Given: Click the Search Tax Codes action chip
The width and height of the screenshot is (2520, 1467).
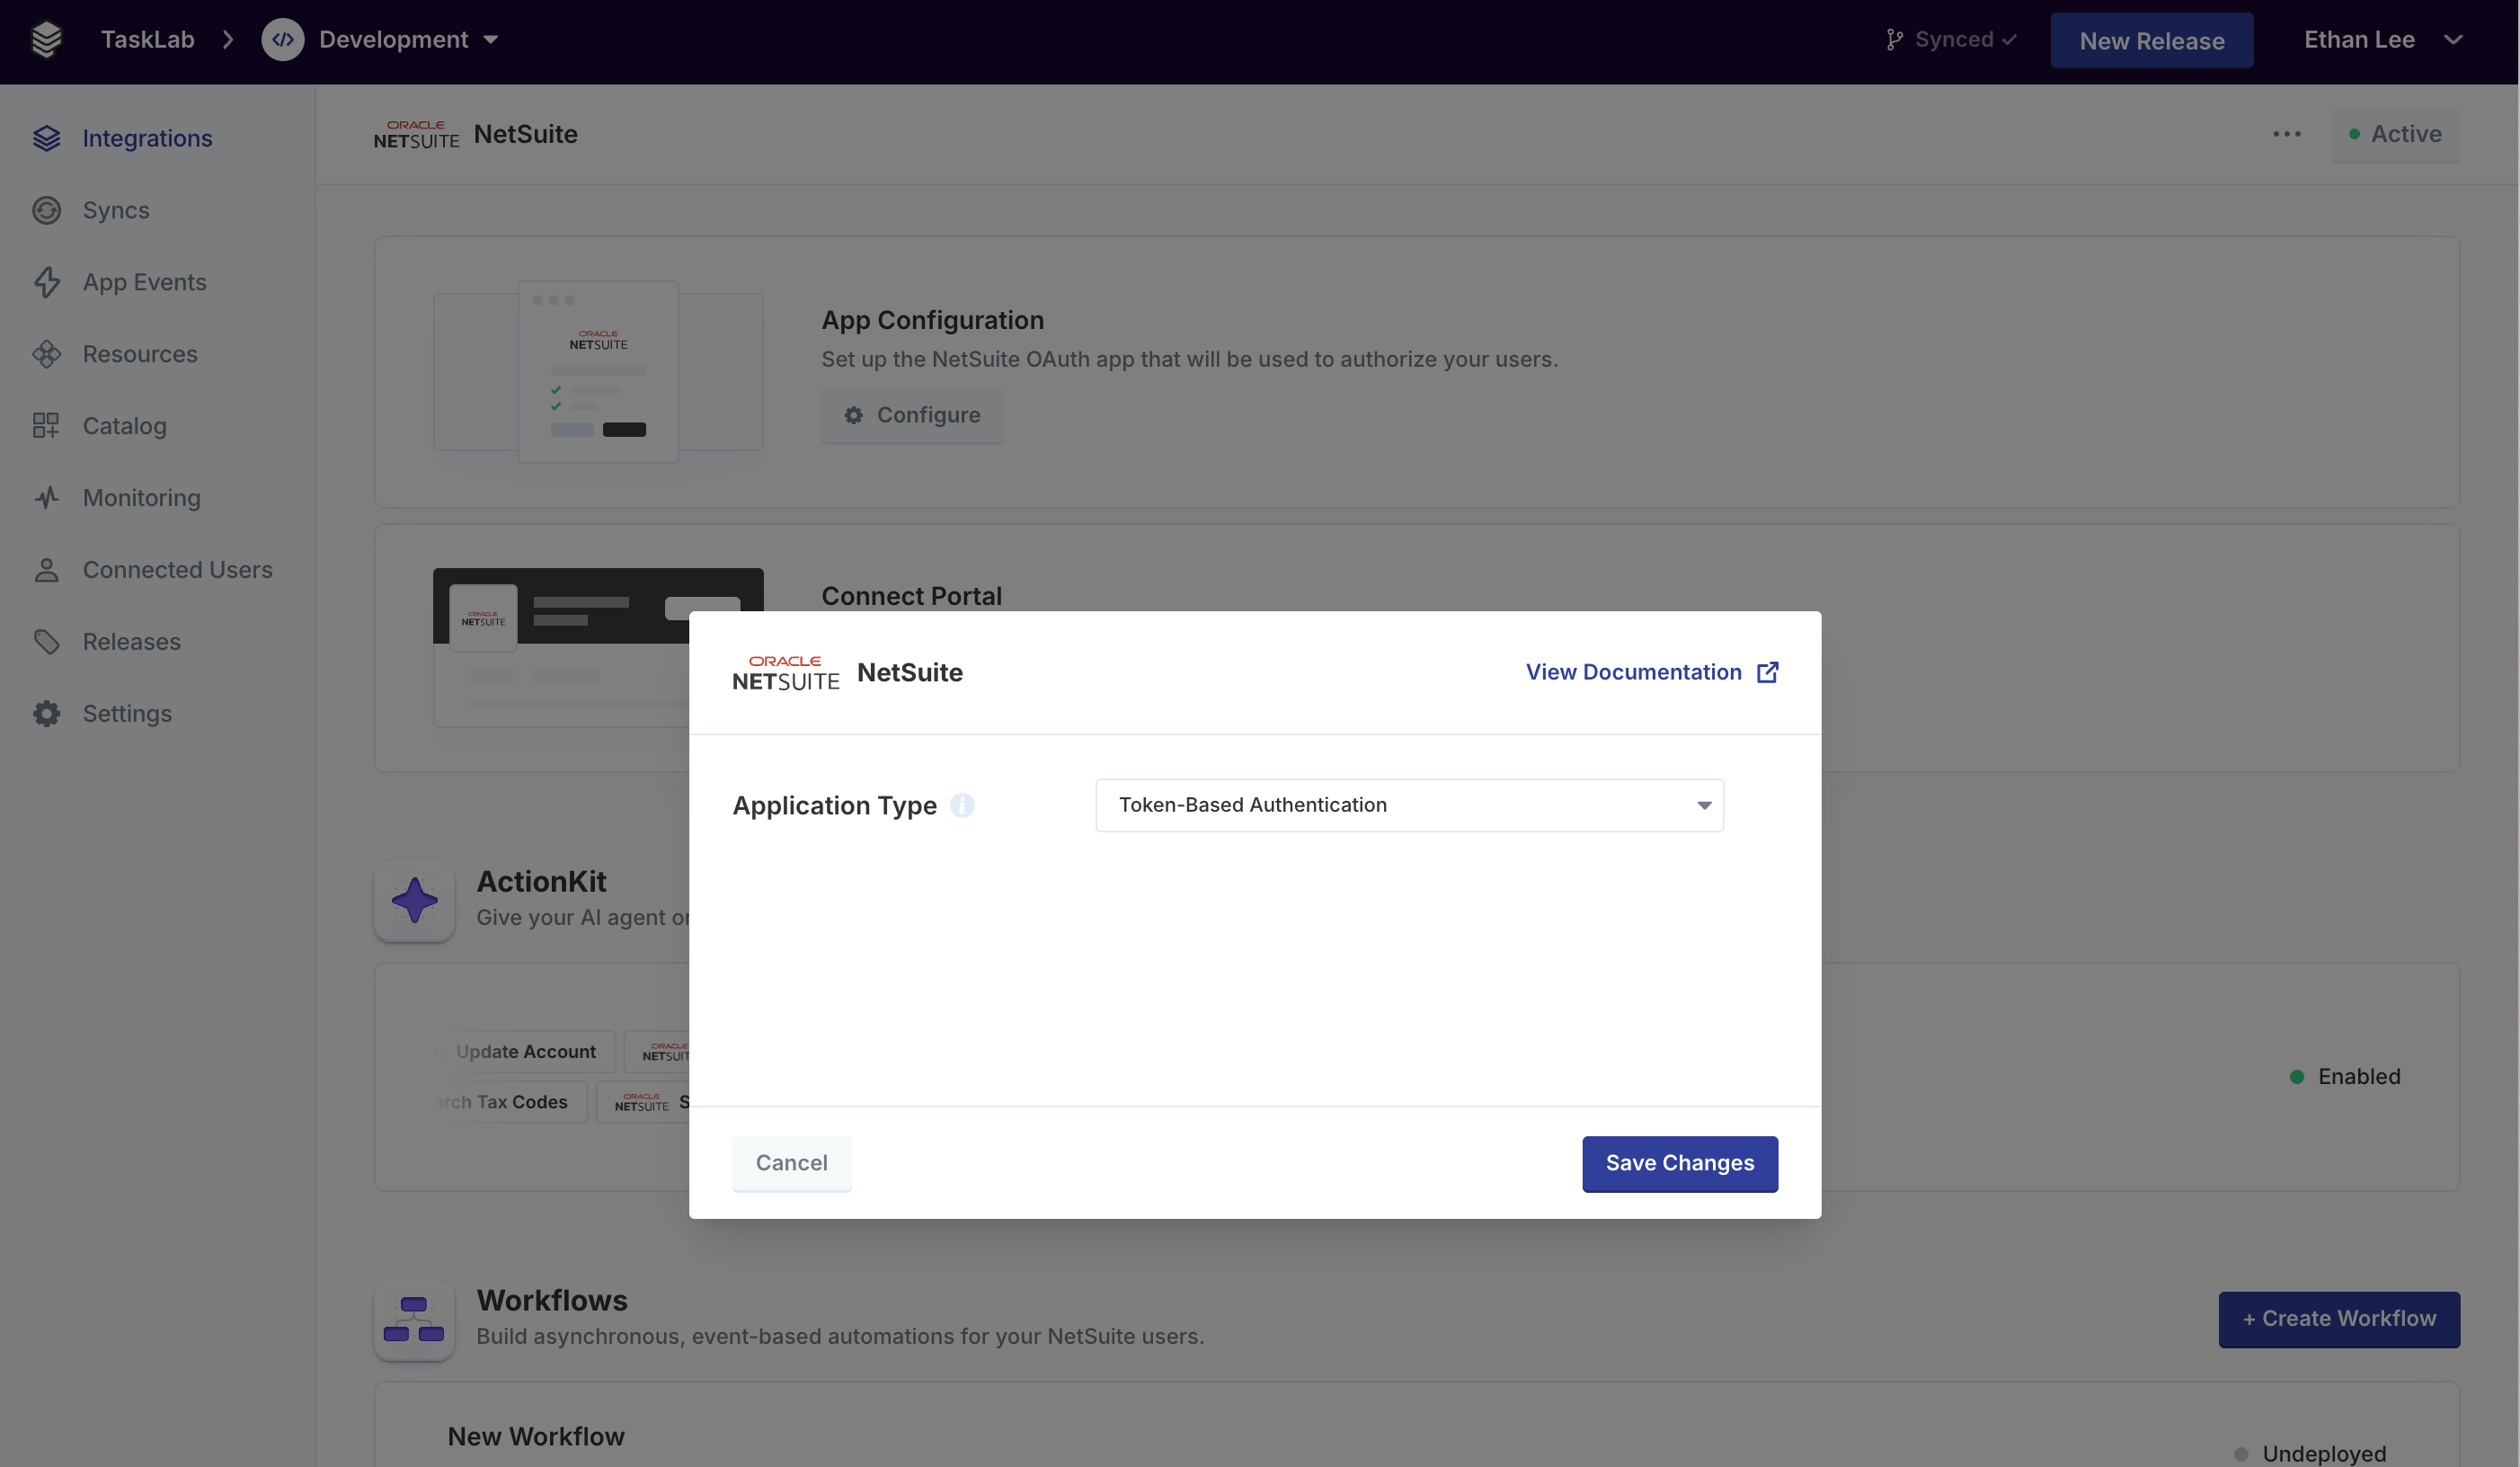Looking at the screenshot, I should (x=510, y=1102).
